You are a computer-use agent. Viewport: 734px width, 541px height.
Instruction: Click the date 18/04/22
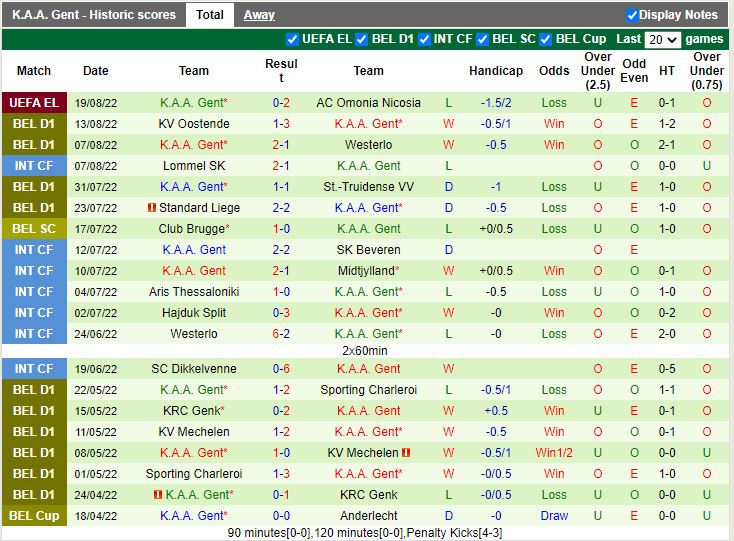tap(95, 516)
